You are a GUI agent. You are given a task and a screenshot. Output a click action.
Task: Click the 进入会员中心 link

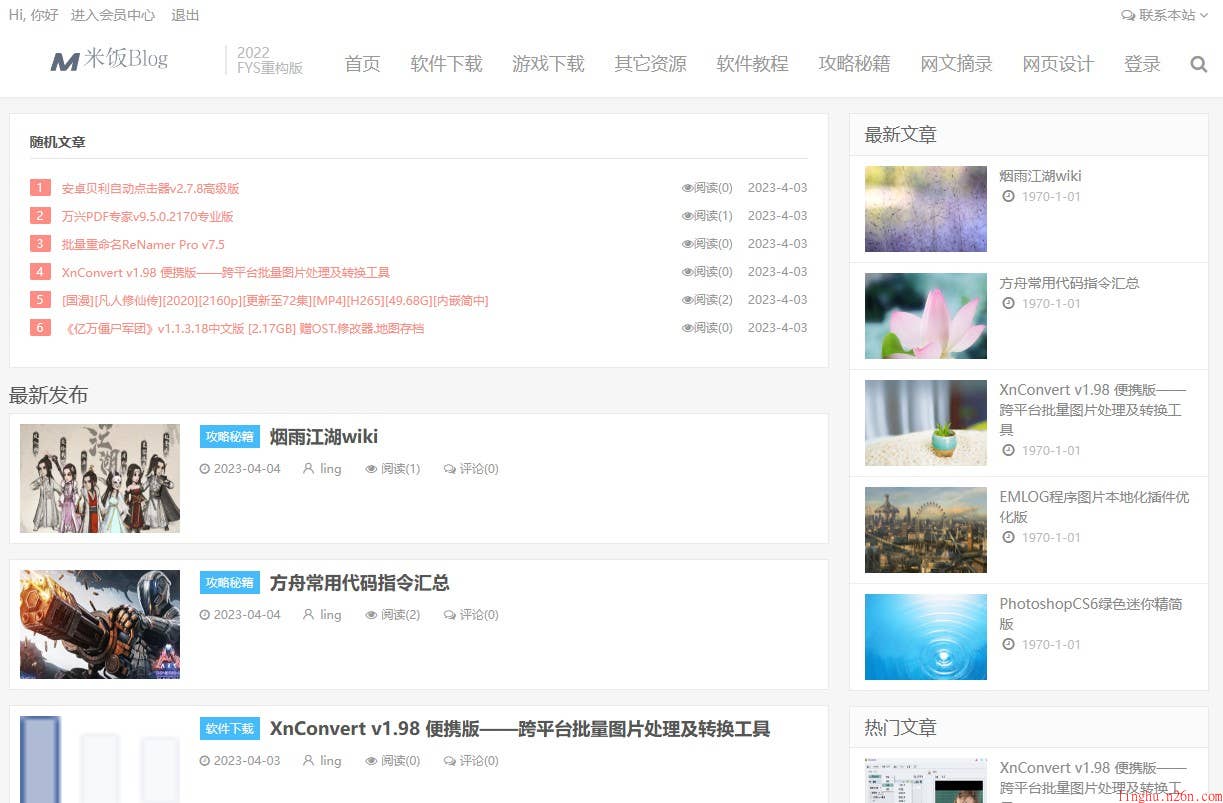point(113,15)
